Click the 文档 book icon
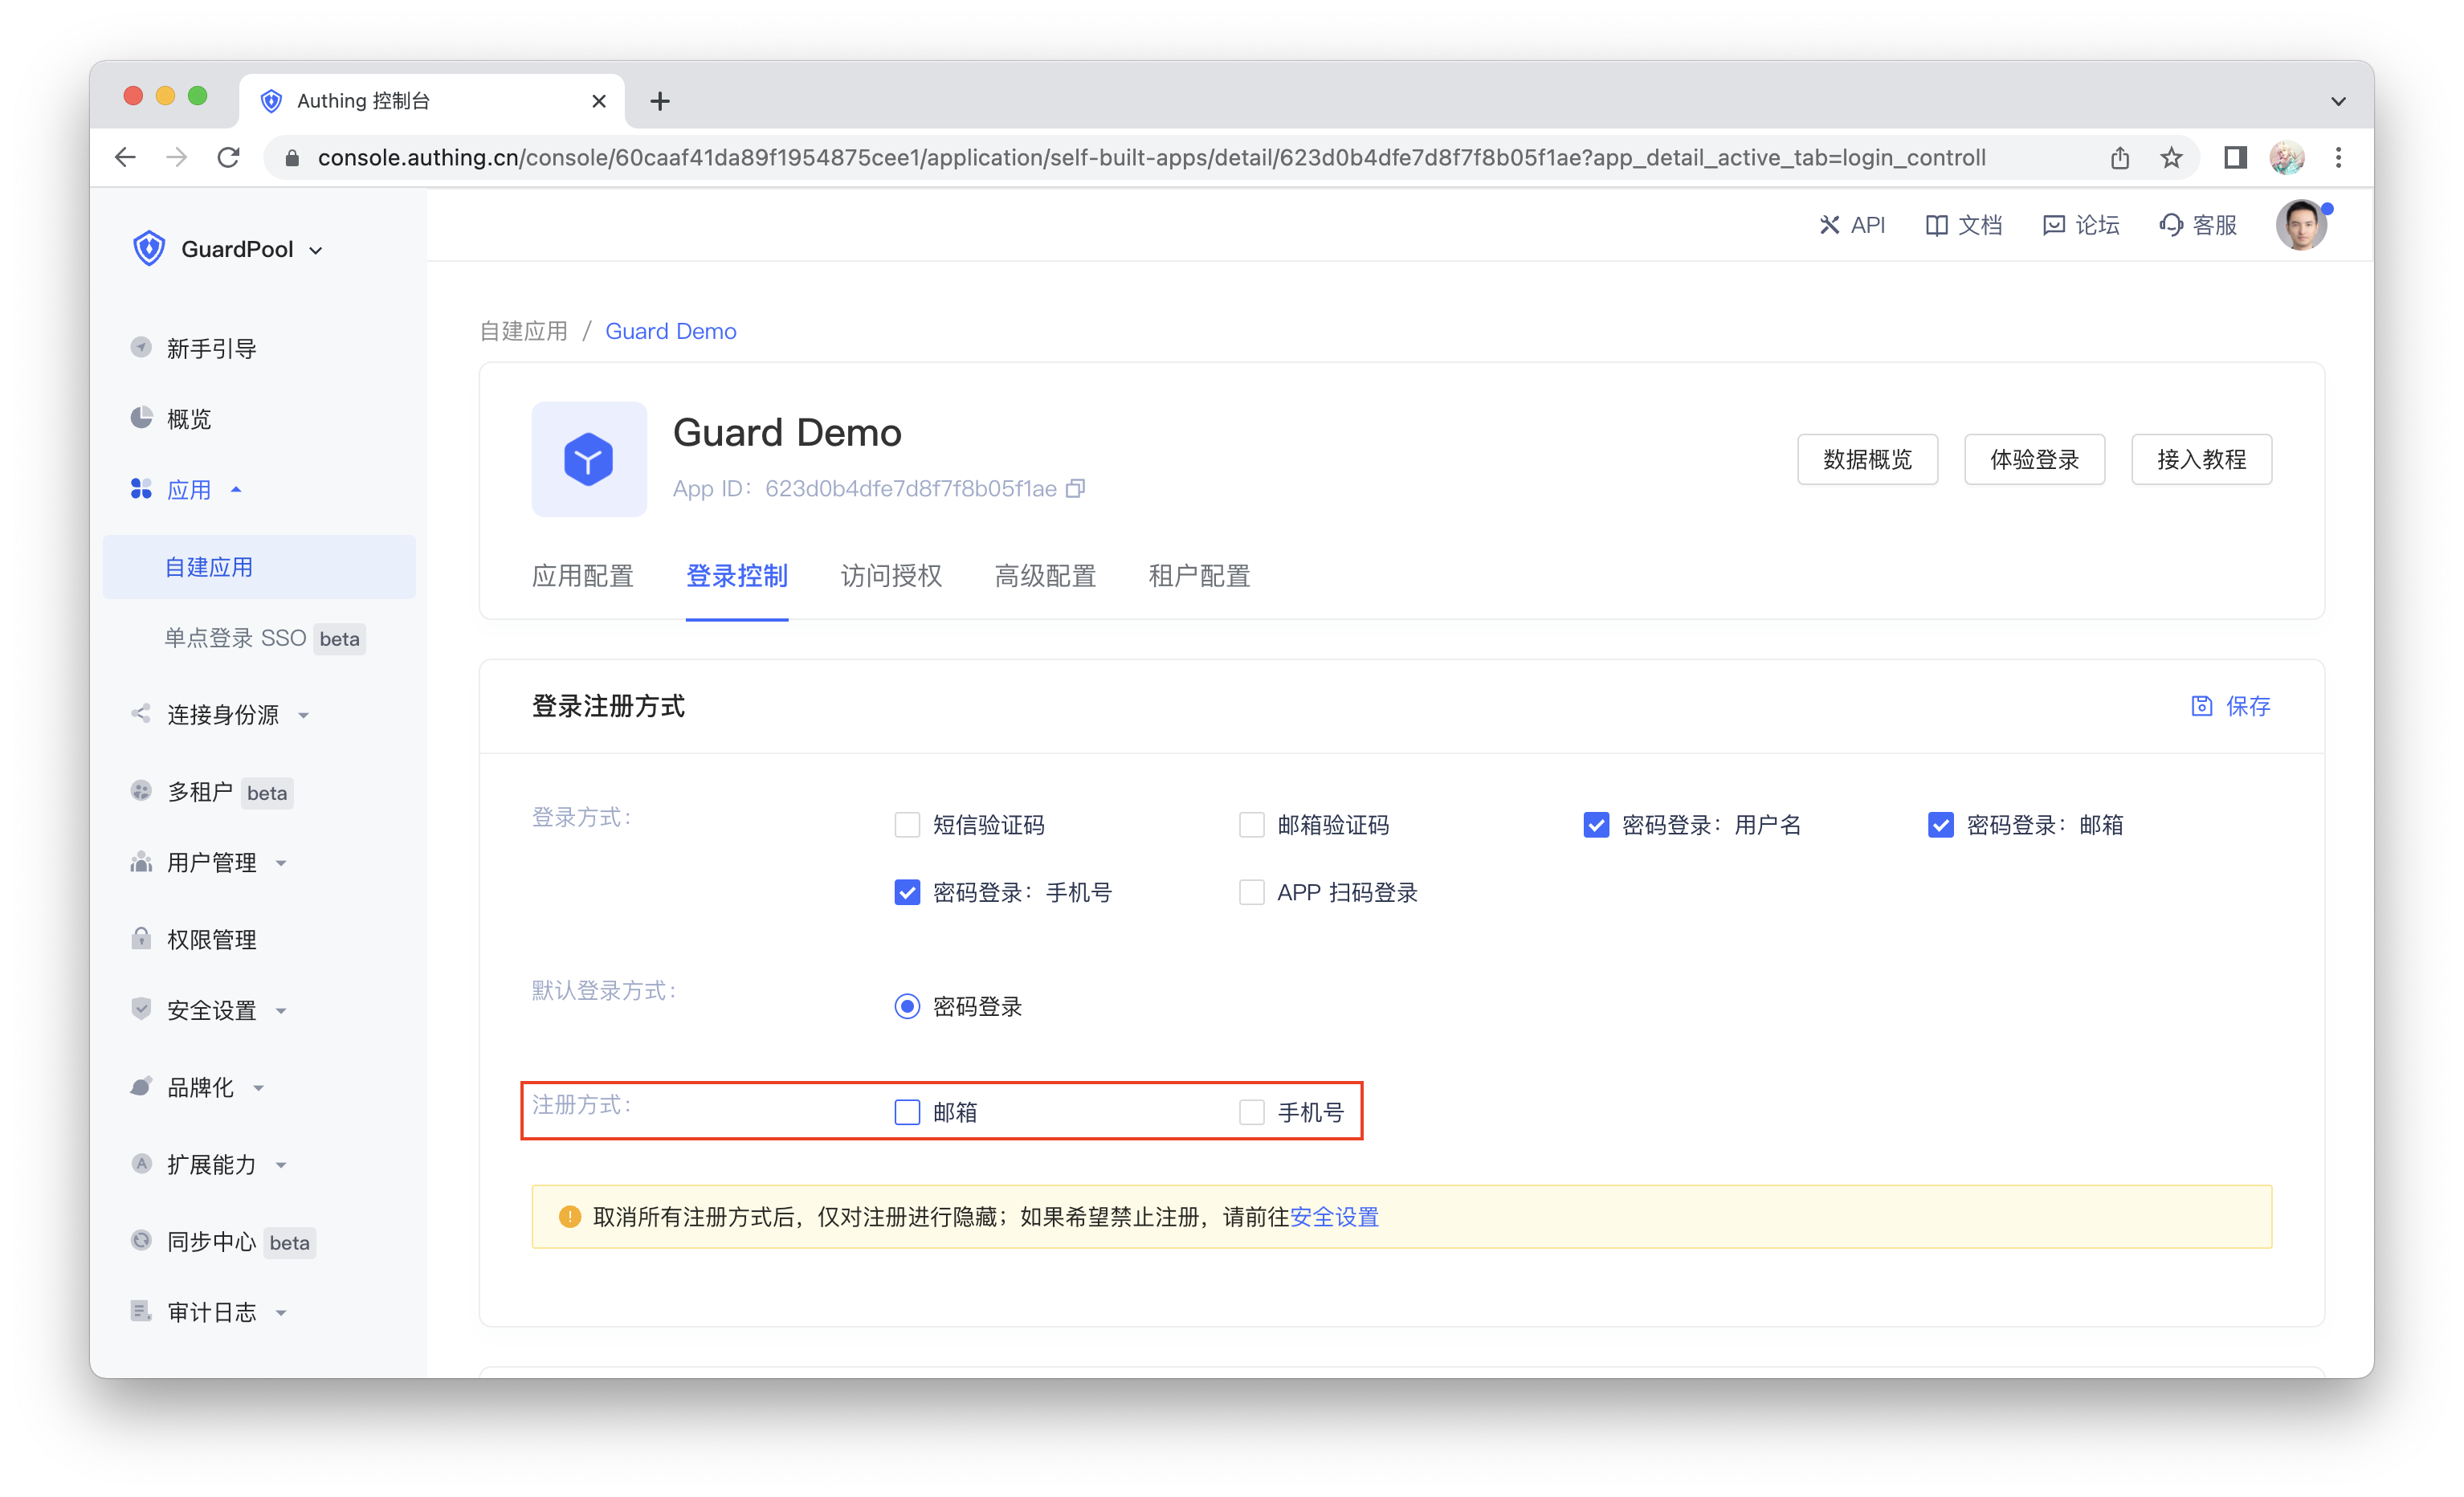This screenshot has width=2464, height=1497. pyautogui.click(x=1936, y=225)
